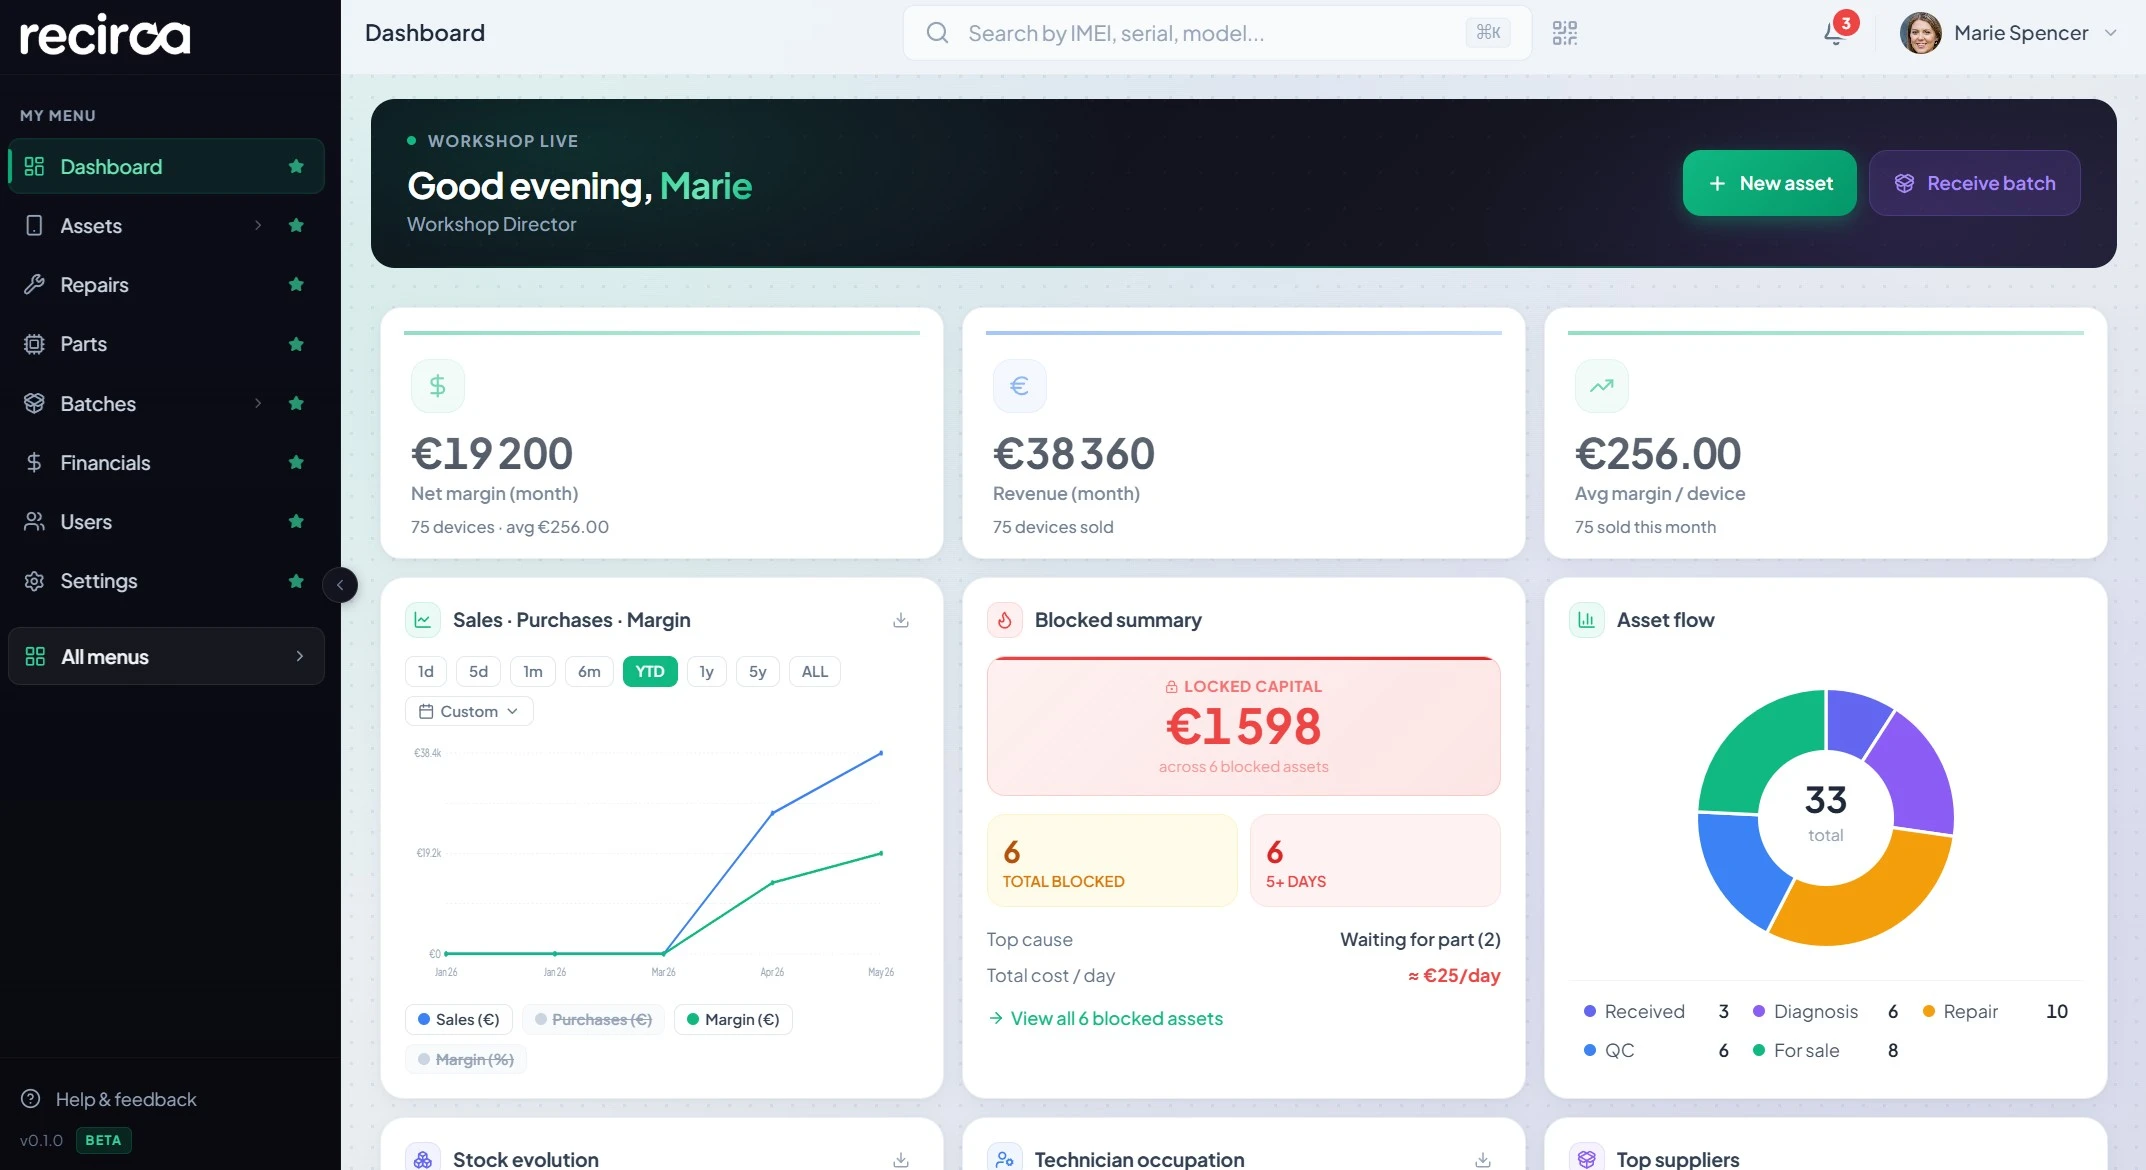Click the Net margin dollar icon
Image resolution: width=2146 pixels, height=1170 pixels.
pos(438,386)
